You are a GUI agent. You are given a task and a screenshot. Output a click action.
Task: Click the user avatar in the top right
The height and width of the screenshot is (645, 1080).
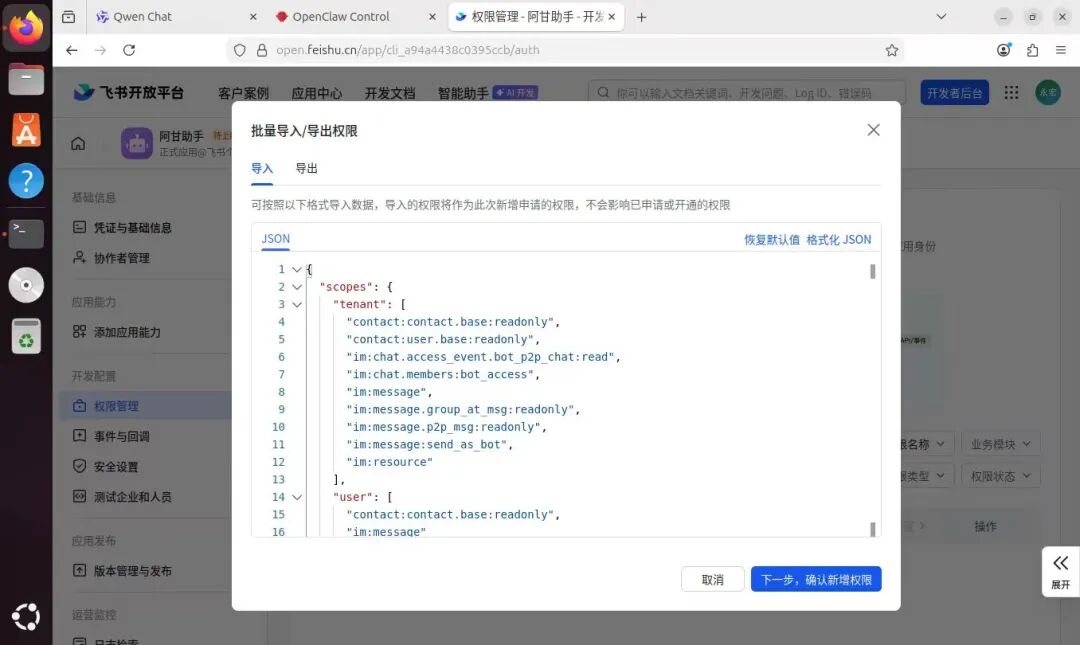point(1048,92)
